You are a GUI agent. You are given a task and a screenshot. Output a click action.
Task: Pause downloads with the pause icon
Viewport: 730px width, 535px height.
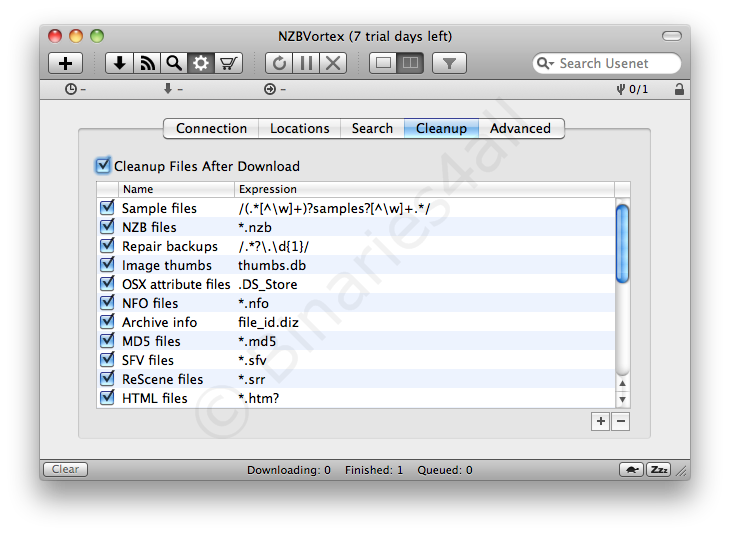306,63
